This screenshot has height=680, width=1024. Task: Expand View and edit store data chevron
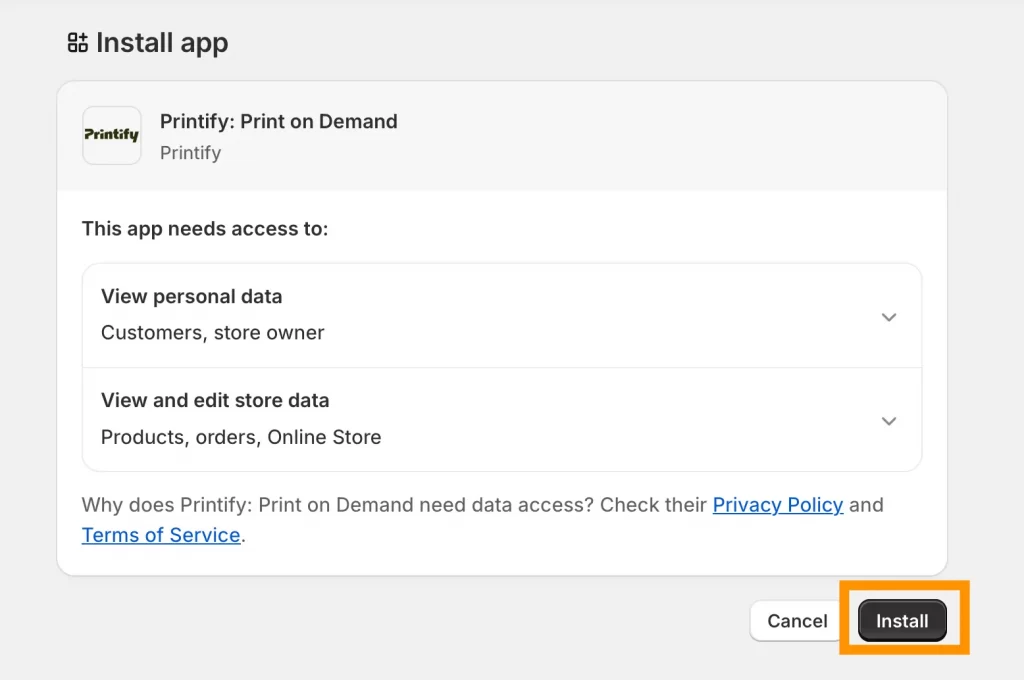click(889, 421)
